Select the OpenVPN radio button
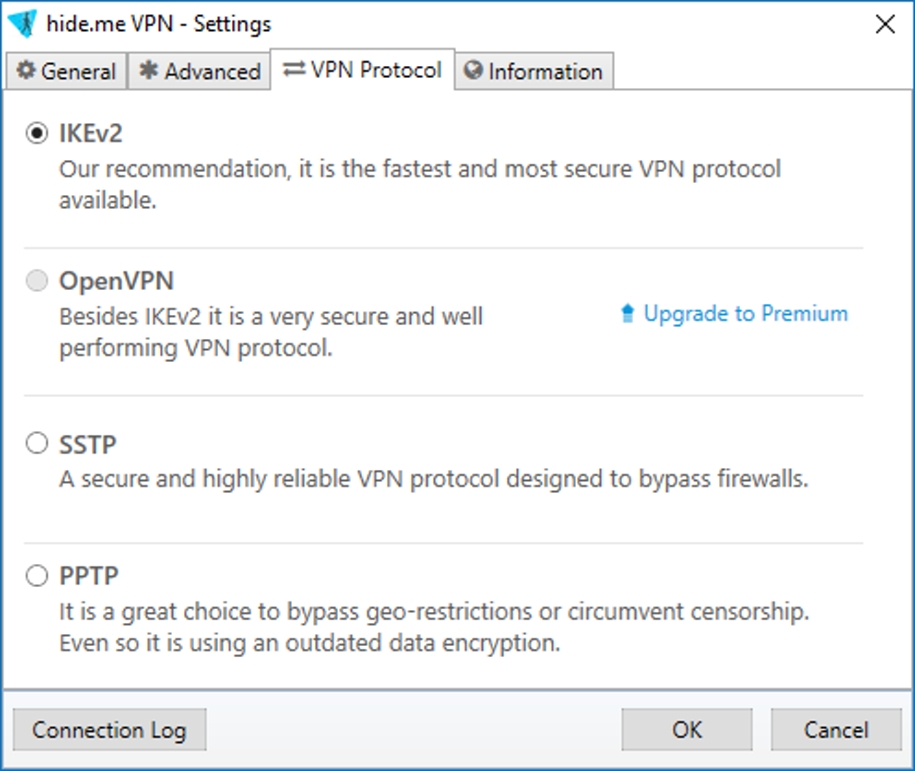The width and height of the screenshot is (915, 771). pyautogui.click(x=37, y=282)
